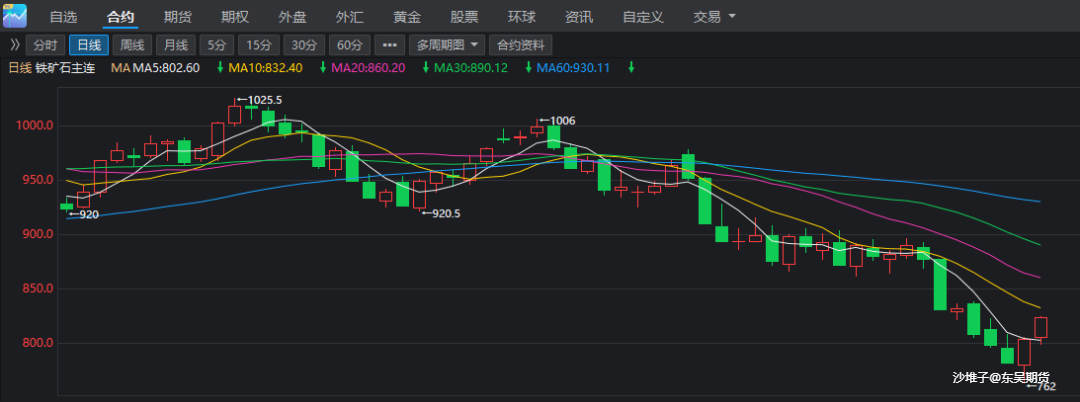Select the 60分 period button
1080x402 pixels.
click(x=350, y=45)
